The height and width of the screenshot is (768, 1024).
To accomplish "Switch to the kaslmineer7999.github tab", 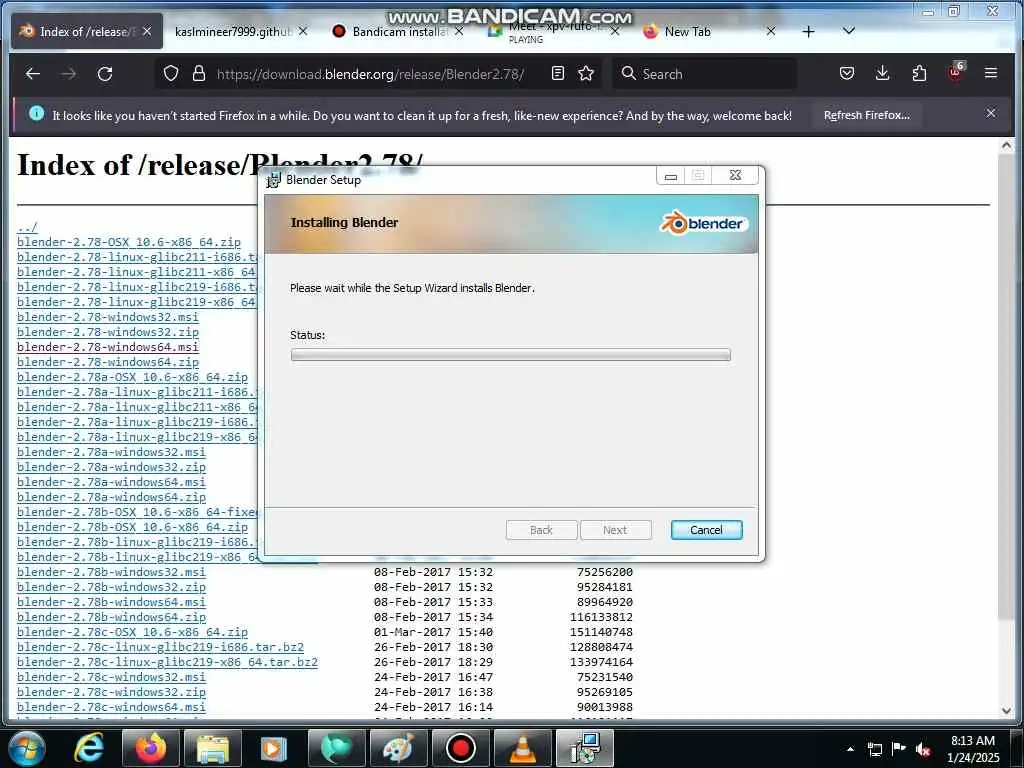I will [232, 31].
